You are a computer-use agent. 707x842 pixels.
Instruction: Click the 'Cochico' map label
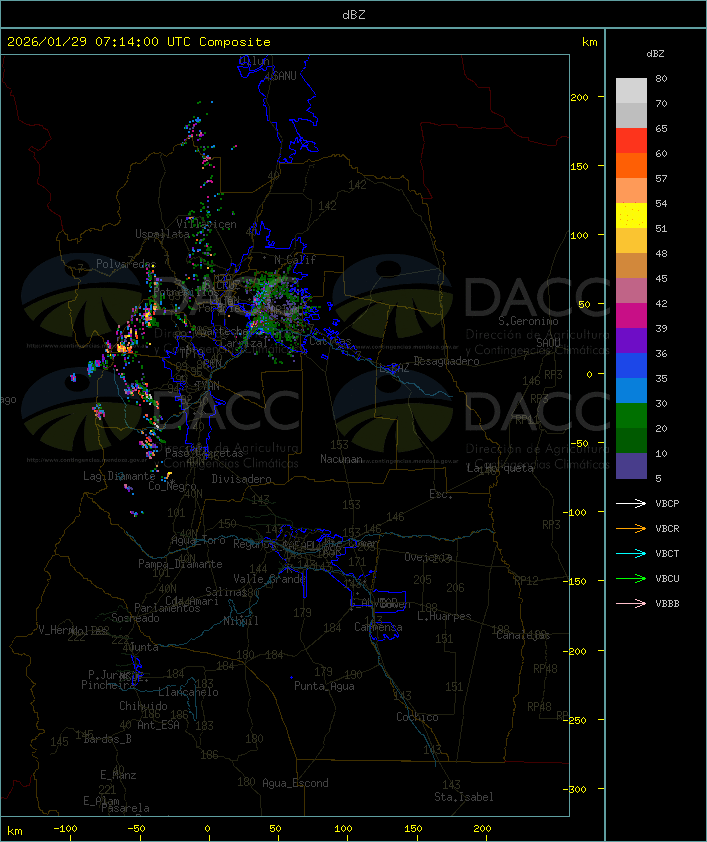pyautogui.click(x=417, y=717)
